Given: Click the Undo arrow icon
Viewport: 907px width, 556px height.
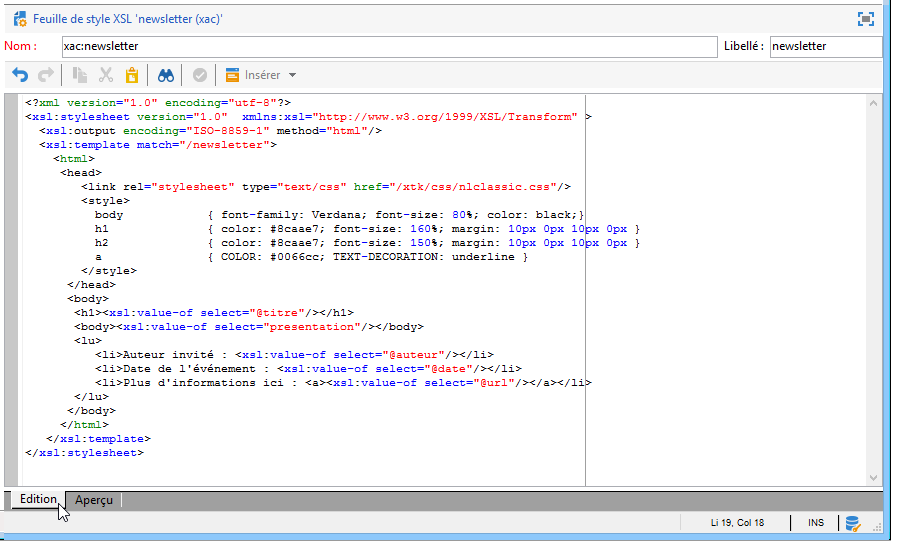Looking at the screenshot, I should pyautogui.click(x=20, y=75).
